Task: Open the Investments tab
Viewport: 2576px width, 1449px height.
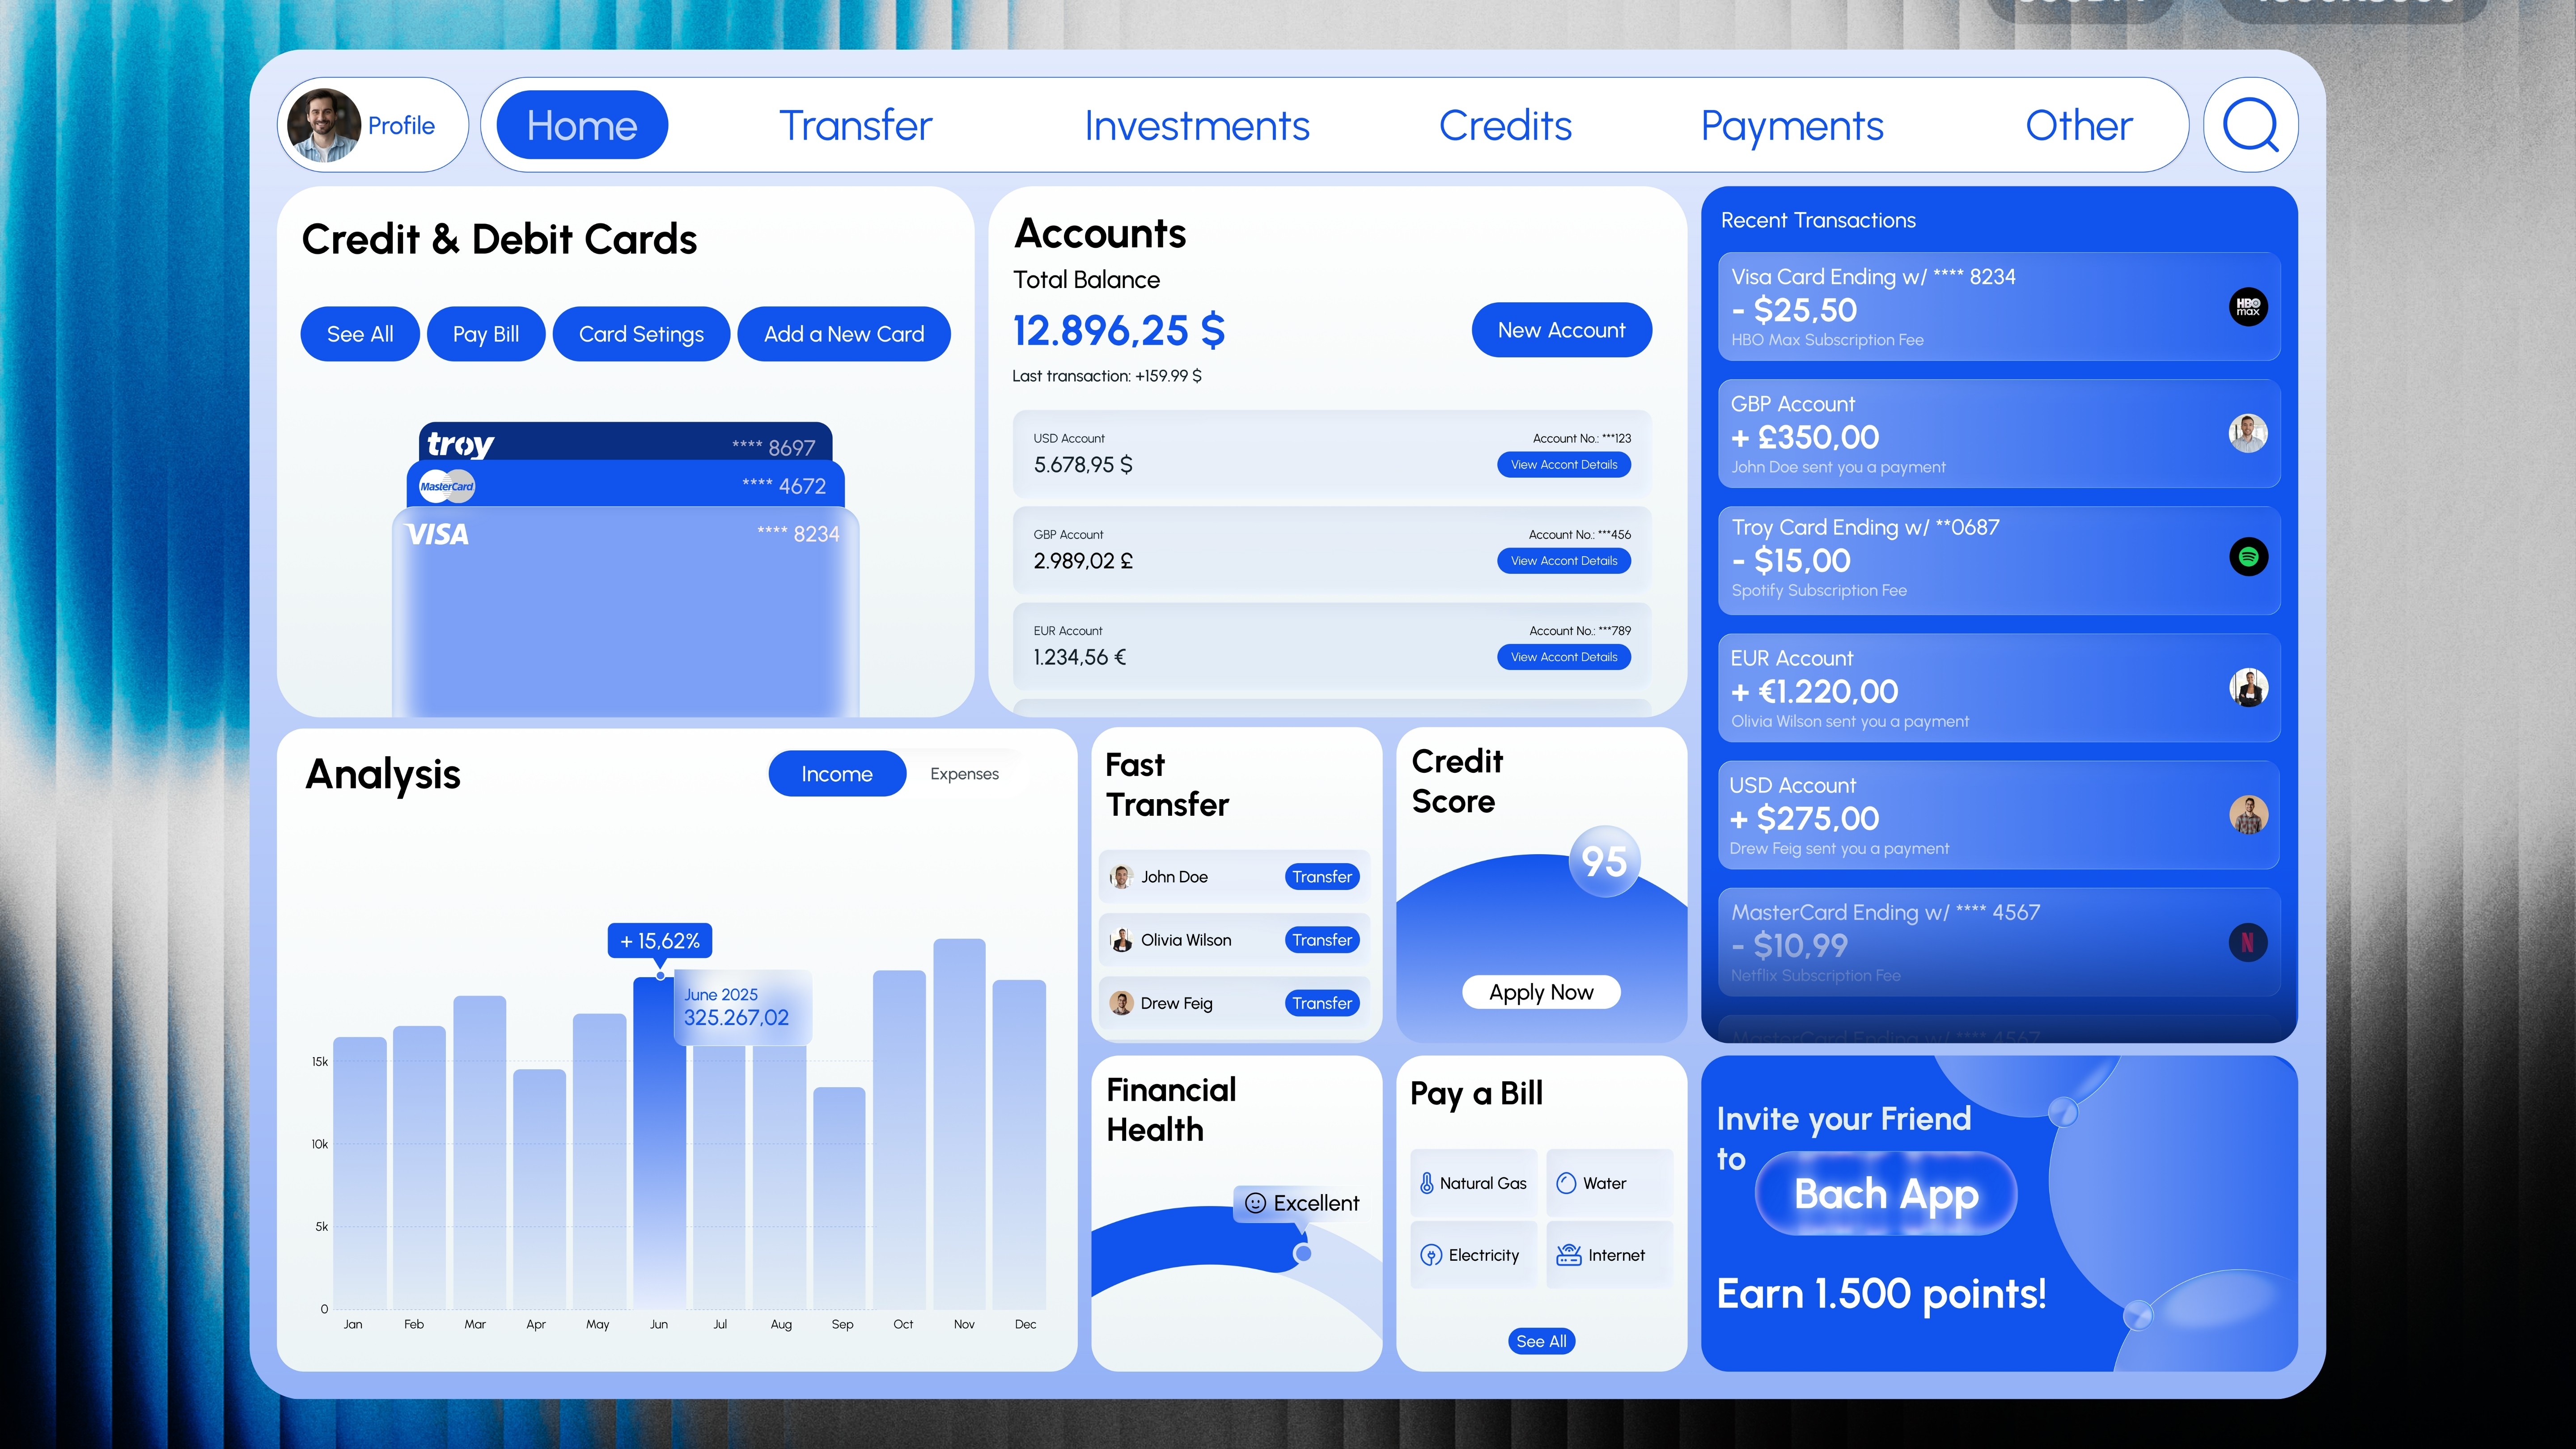Action: 1196,126
